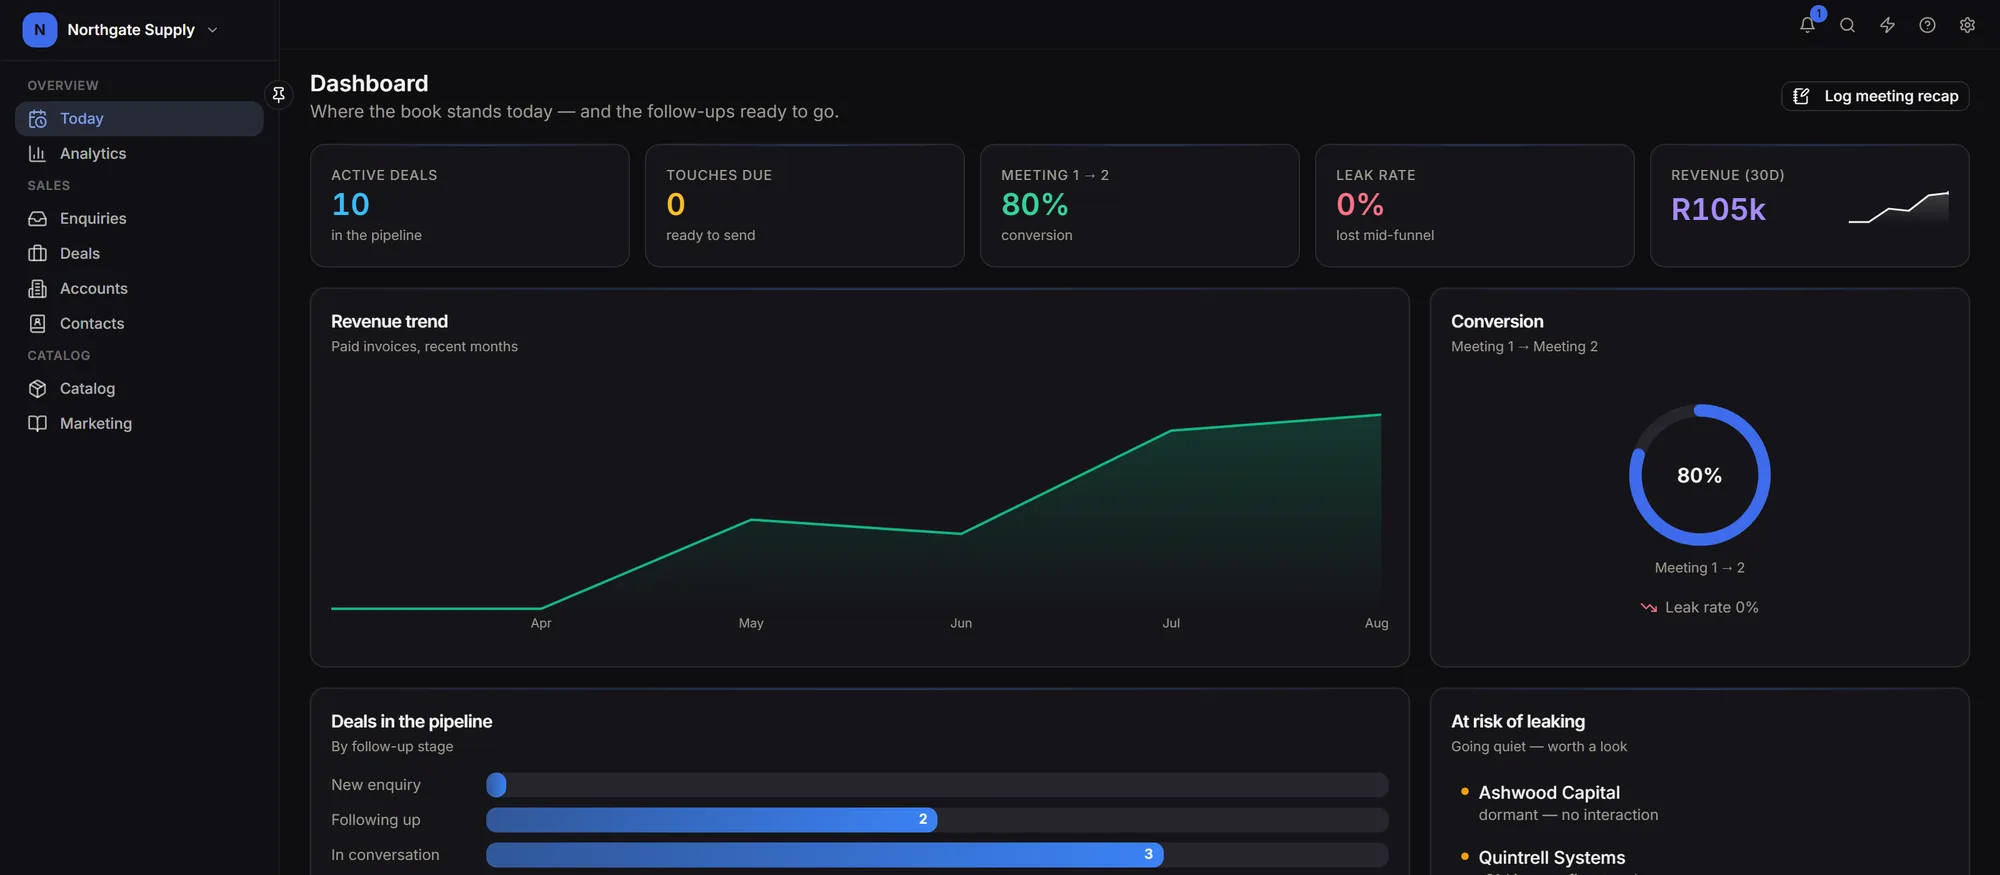Click the Deals in the pipeline heading
The height and width of the screenshot is (875, 2000).
[x=412, y=721]
